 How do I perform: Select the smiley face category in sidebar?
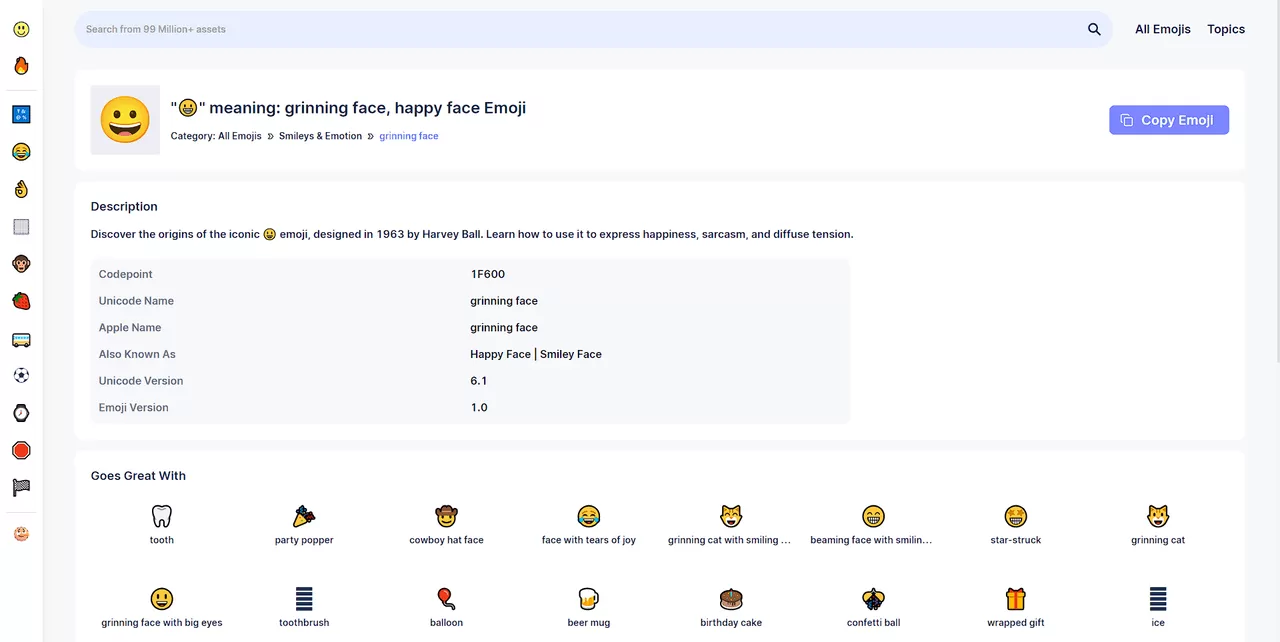(x=20, y=29)
